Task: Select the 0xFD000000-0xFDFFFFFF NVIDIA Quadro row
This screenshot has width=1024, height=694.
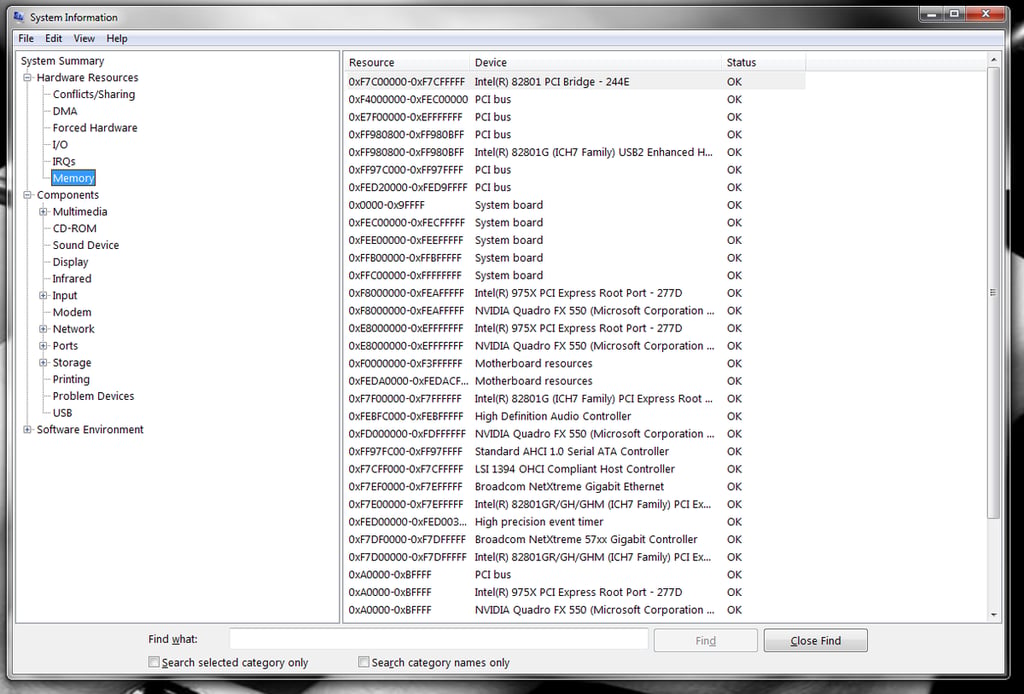Action: 575,434
